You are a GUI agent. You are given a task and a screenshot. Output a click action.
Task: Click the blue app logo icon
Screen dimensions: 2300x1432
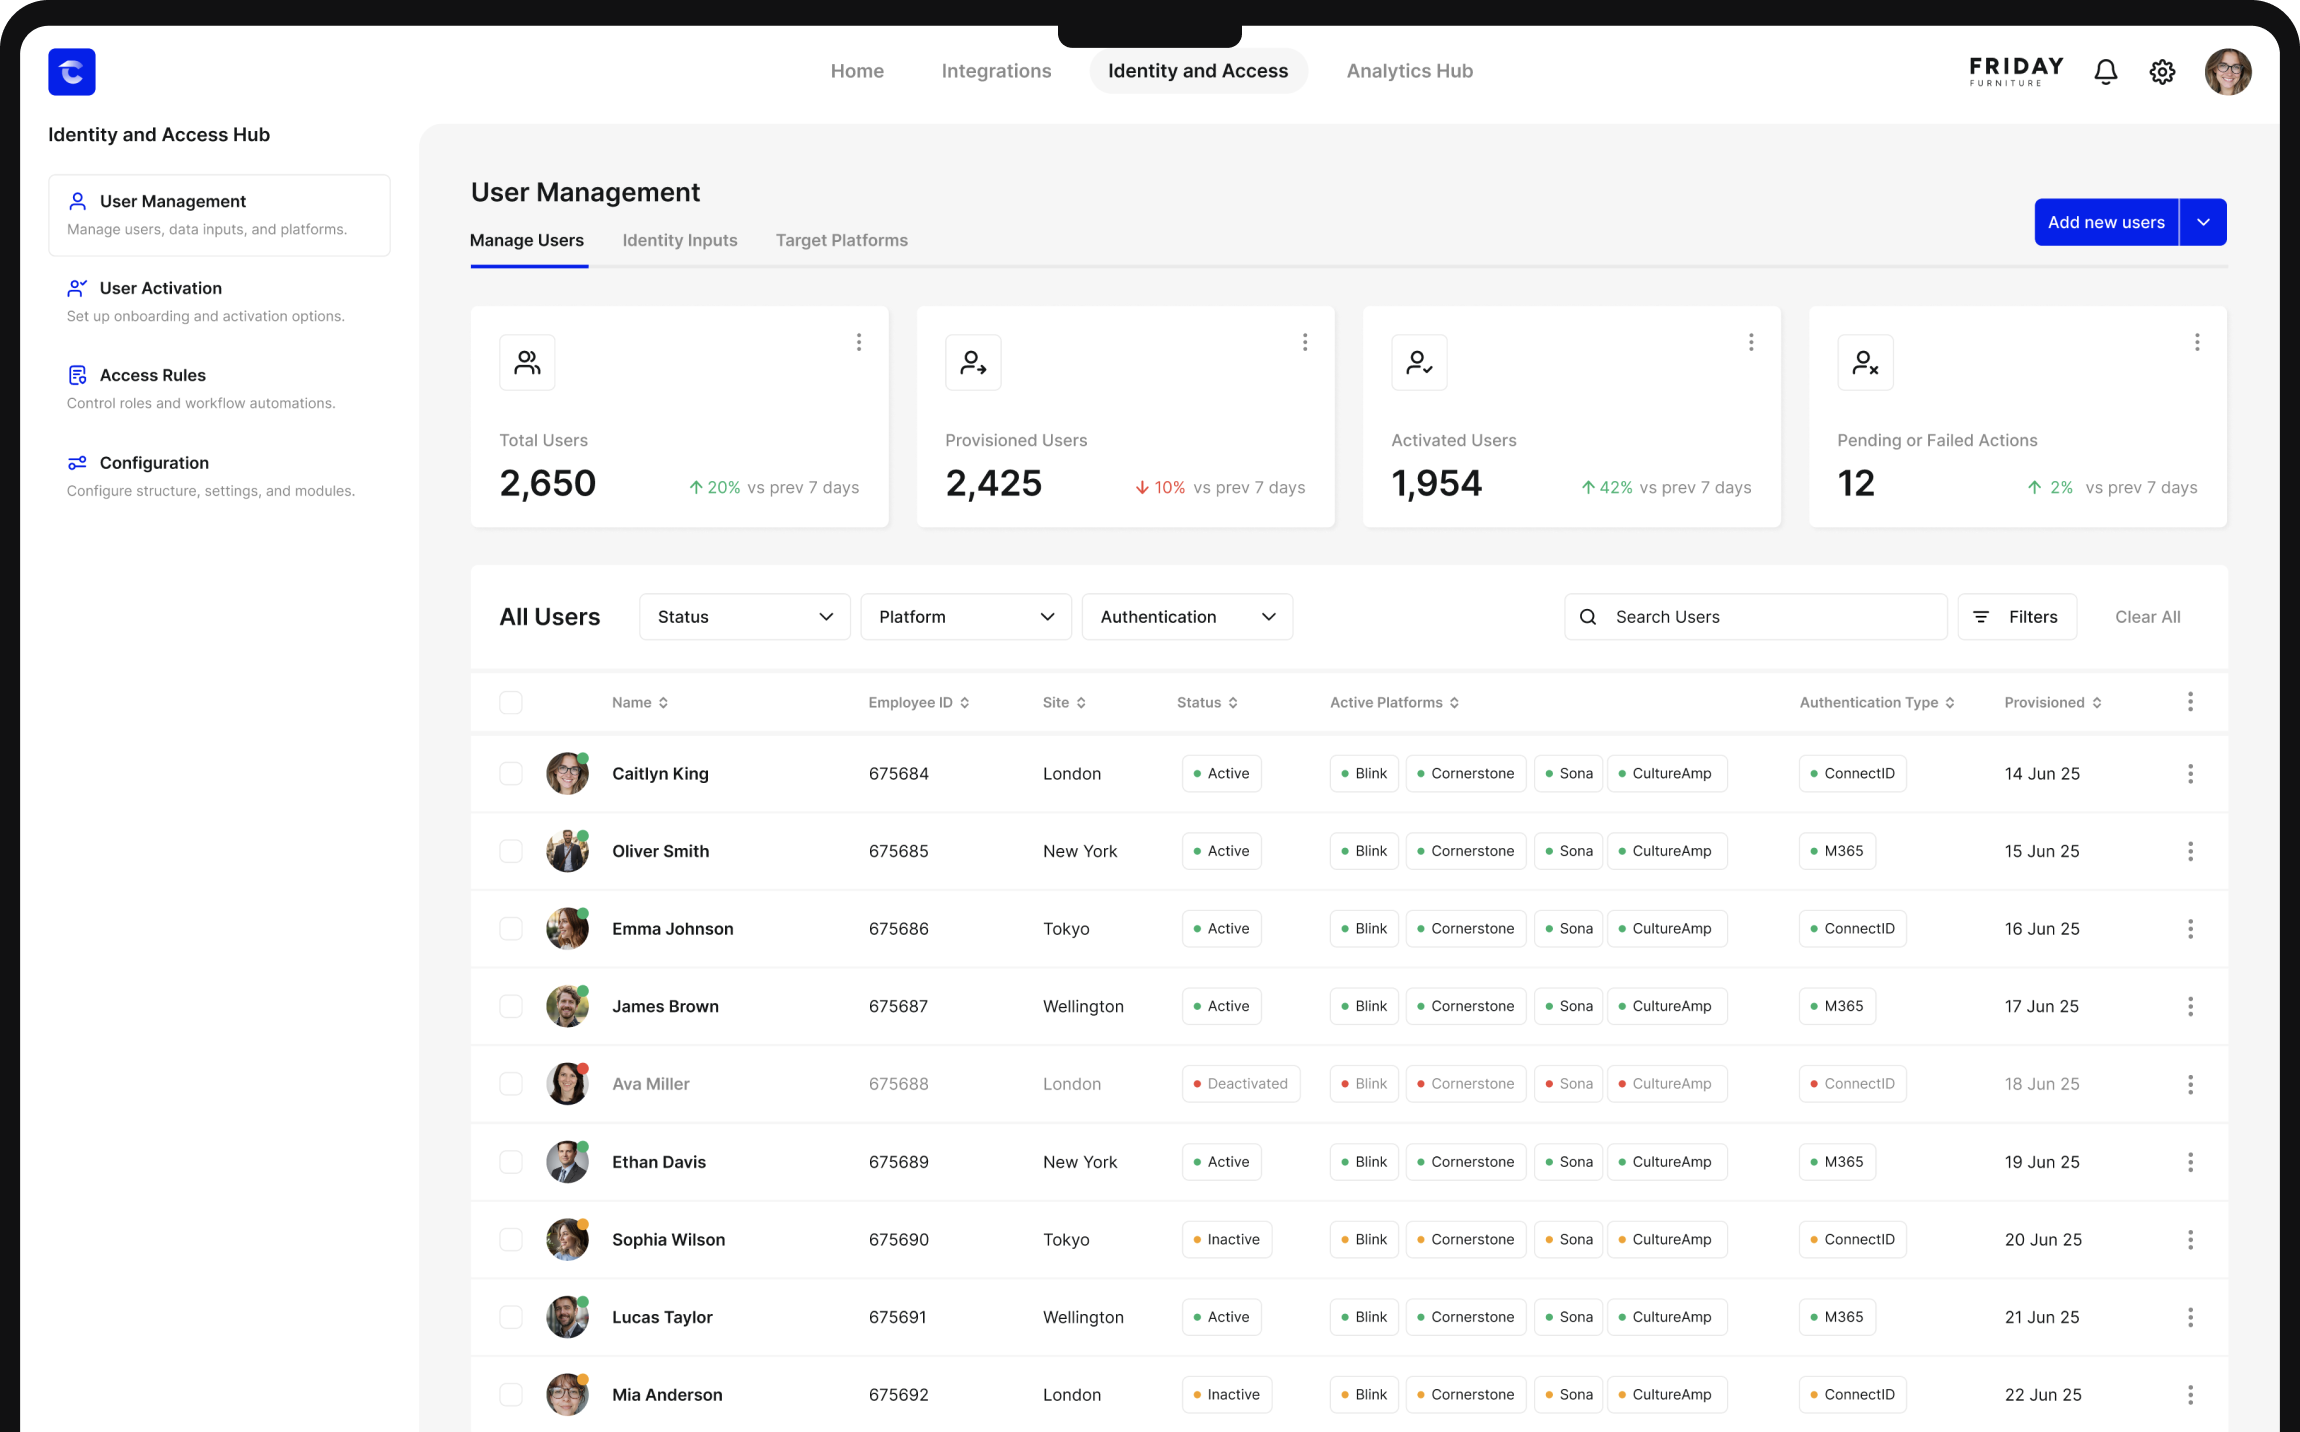(x=72, y=72)
